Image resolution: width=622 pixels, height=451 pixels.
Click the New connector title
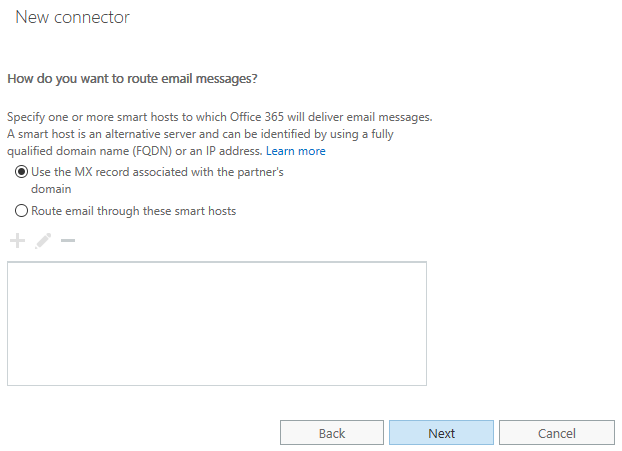tap(72, 17)
